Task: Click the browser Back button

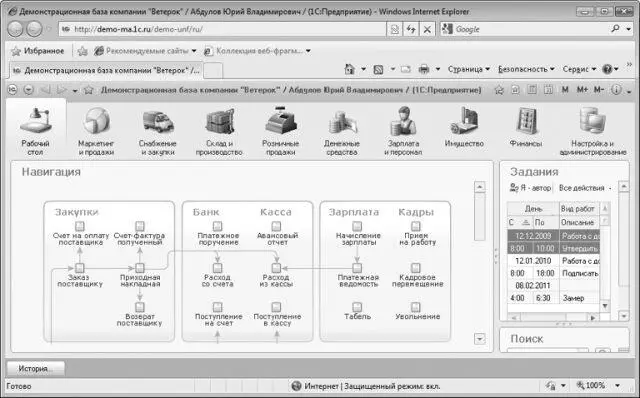Action: [16, 29]
